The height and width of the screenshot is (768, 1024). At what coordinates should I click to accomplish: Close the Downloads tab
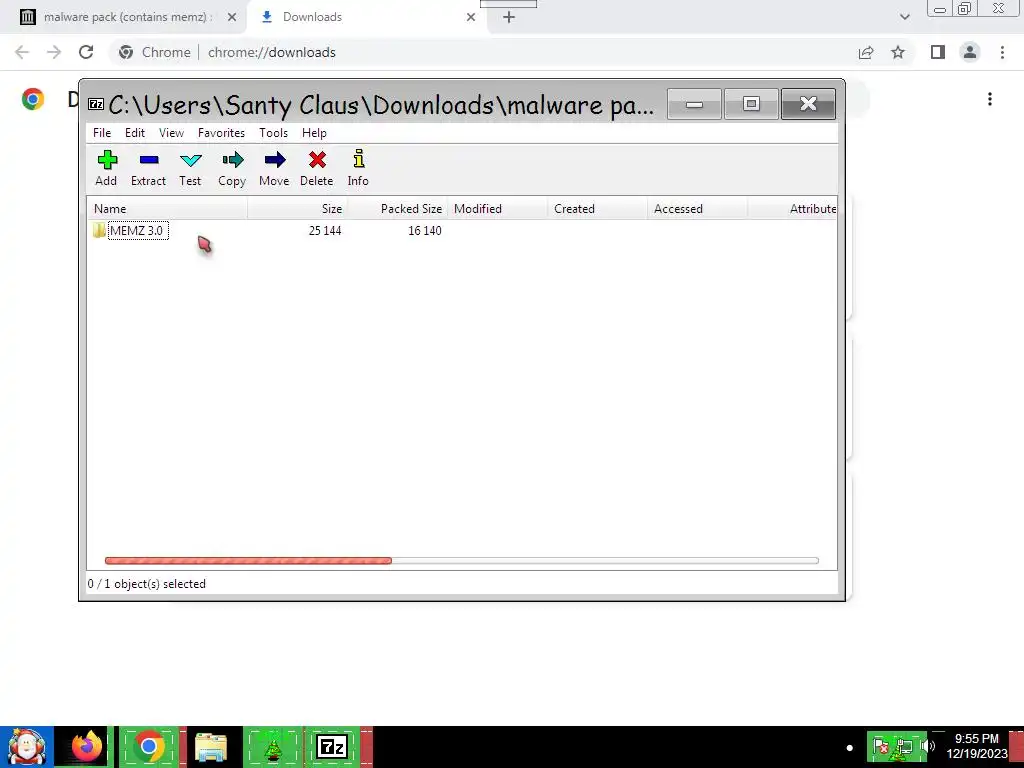(x=471, y=17)
